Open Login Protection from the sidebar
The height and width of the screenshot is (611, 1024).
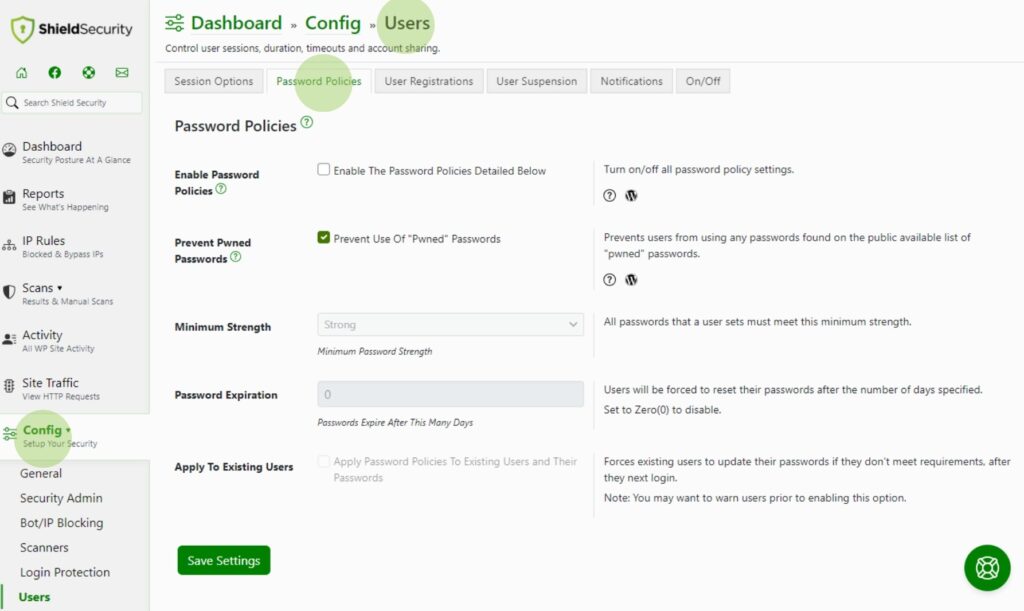click(x=68, y=572)
